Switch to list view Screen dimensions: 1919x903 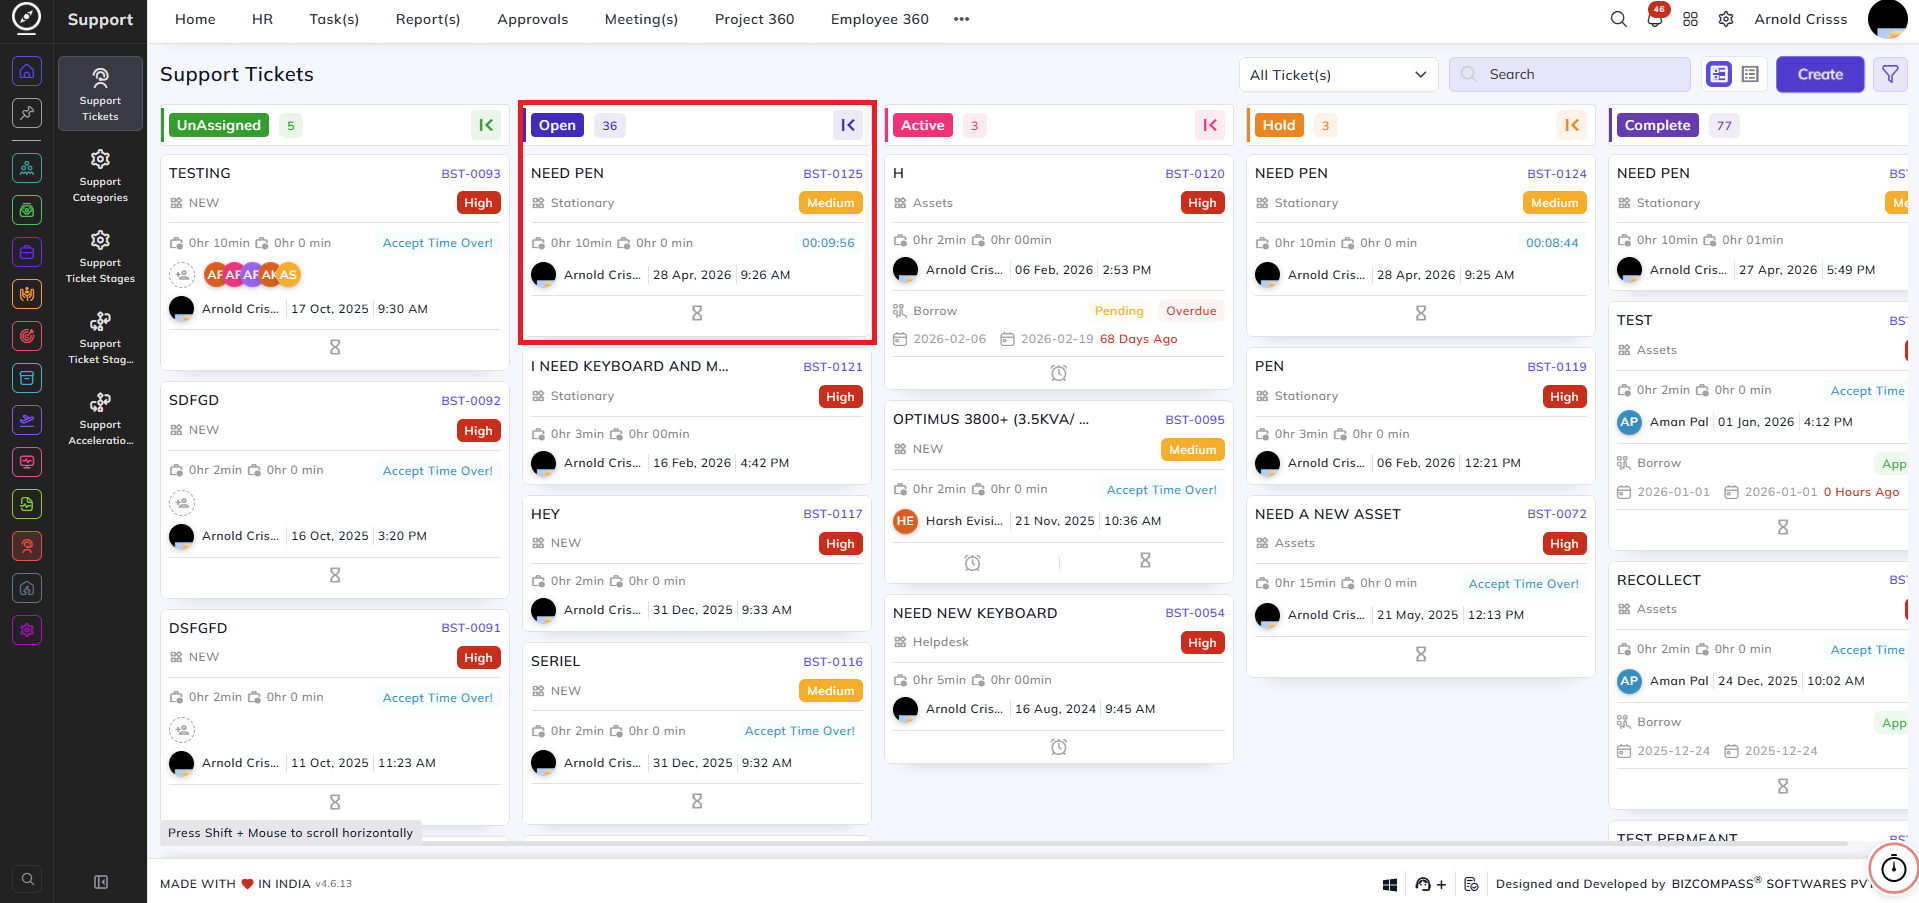pos(1750,74)
